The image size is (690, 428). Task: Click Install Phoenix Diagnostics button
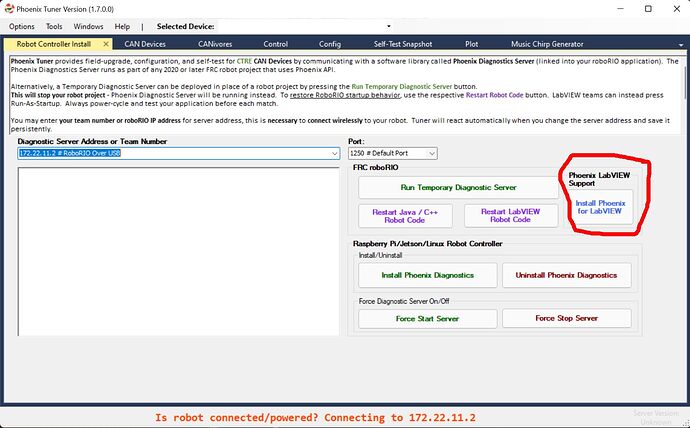click(427, 275)
